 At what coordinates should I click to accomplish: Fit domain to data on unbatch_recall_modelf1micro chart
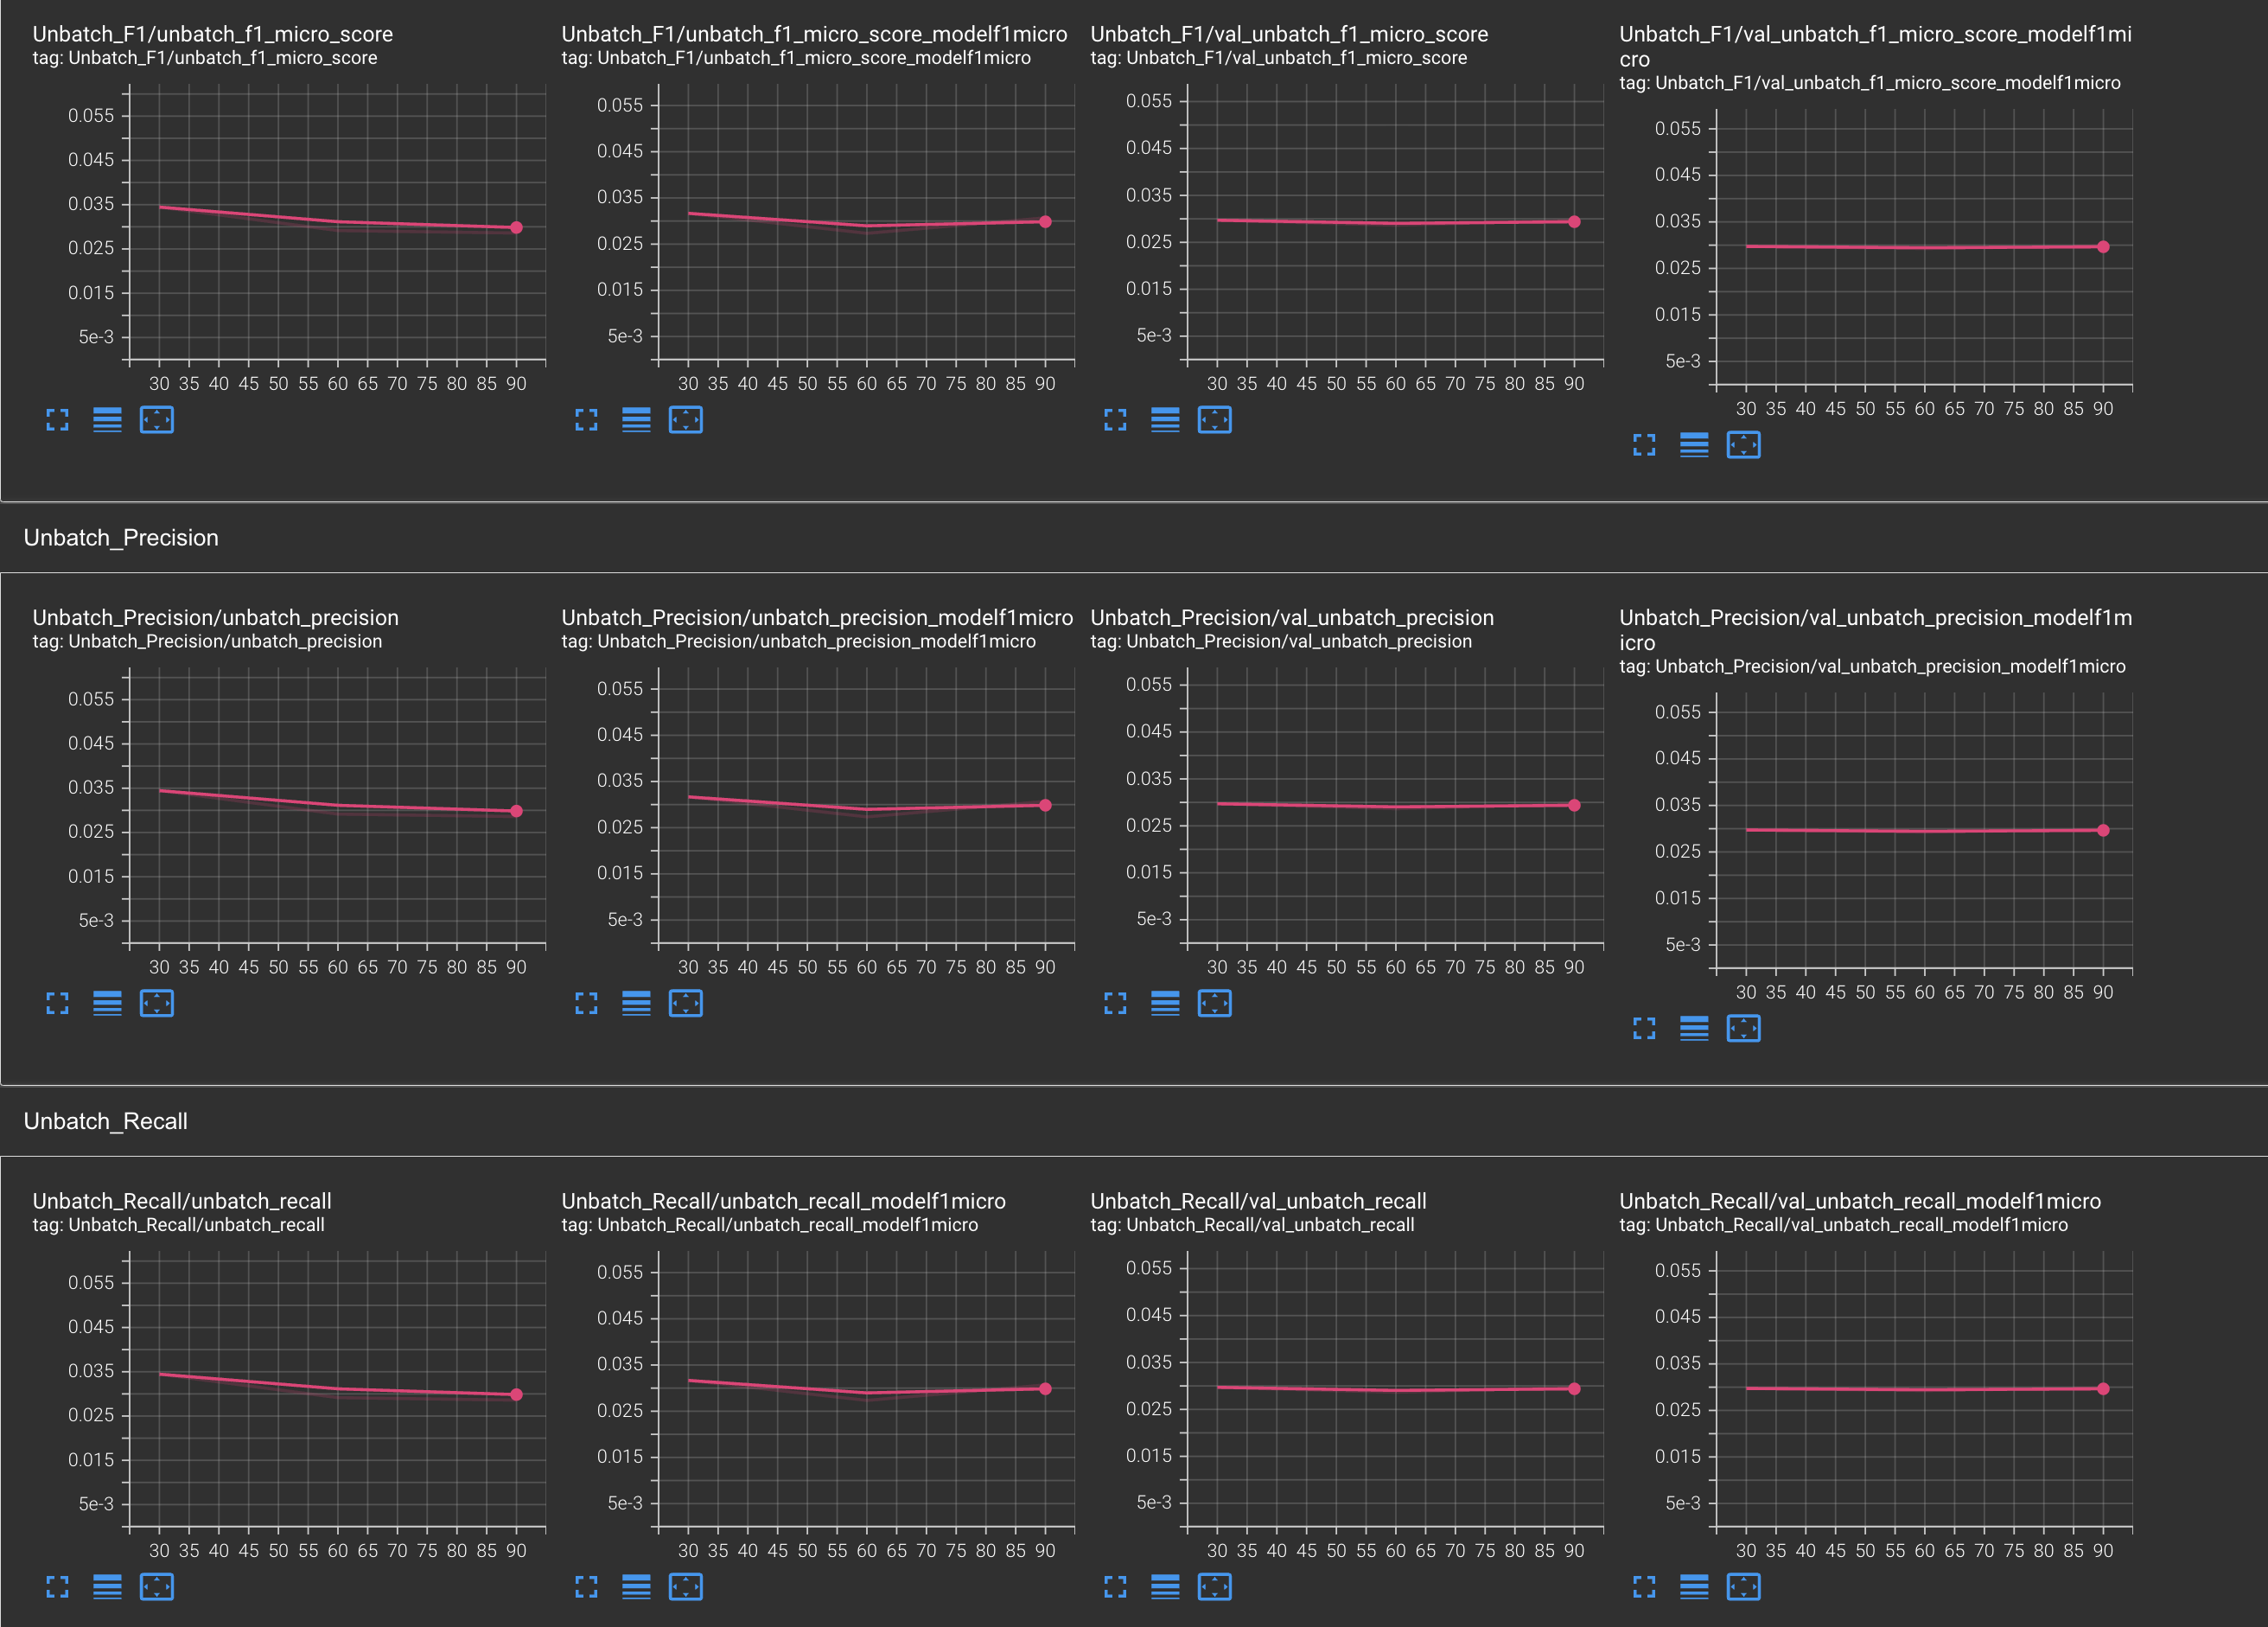point(686,1587)
